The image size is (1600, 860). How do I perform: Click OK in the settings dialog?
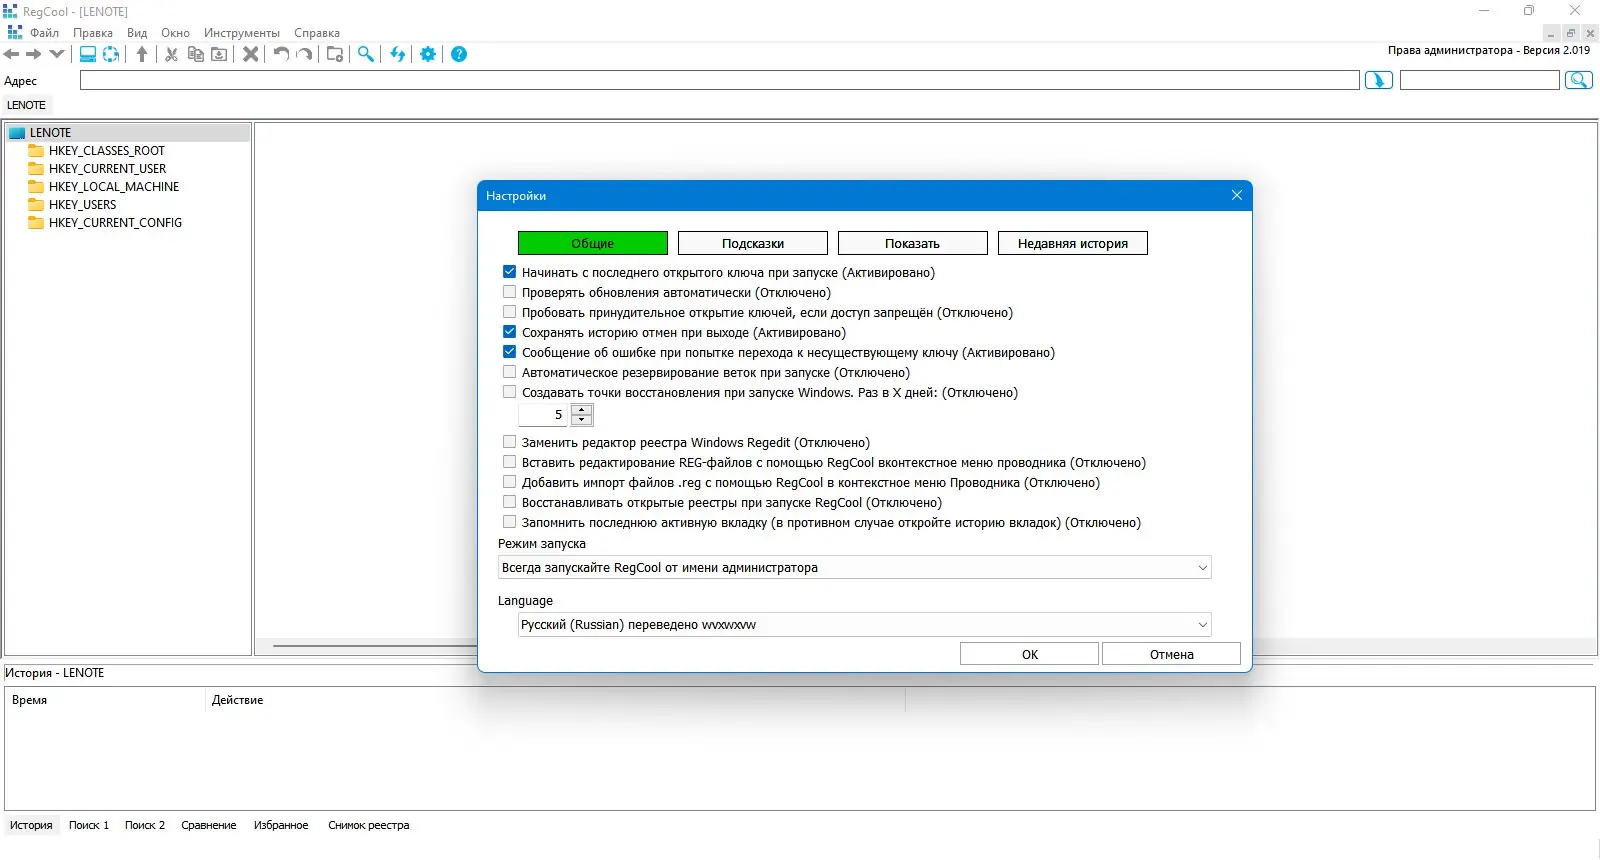[1029, 654]
